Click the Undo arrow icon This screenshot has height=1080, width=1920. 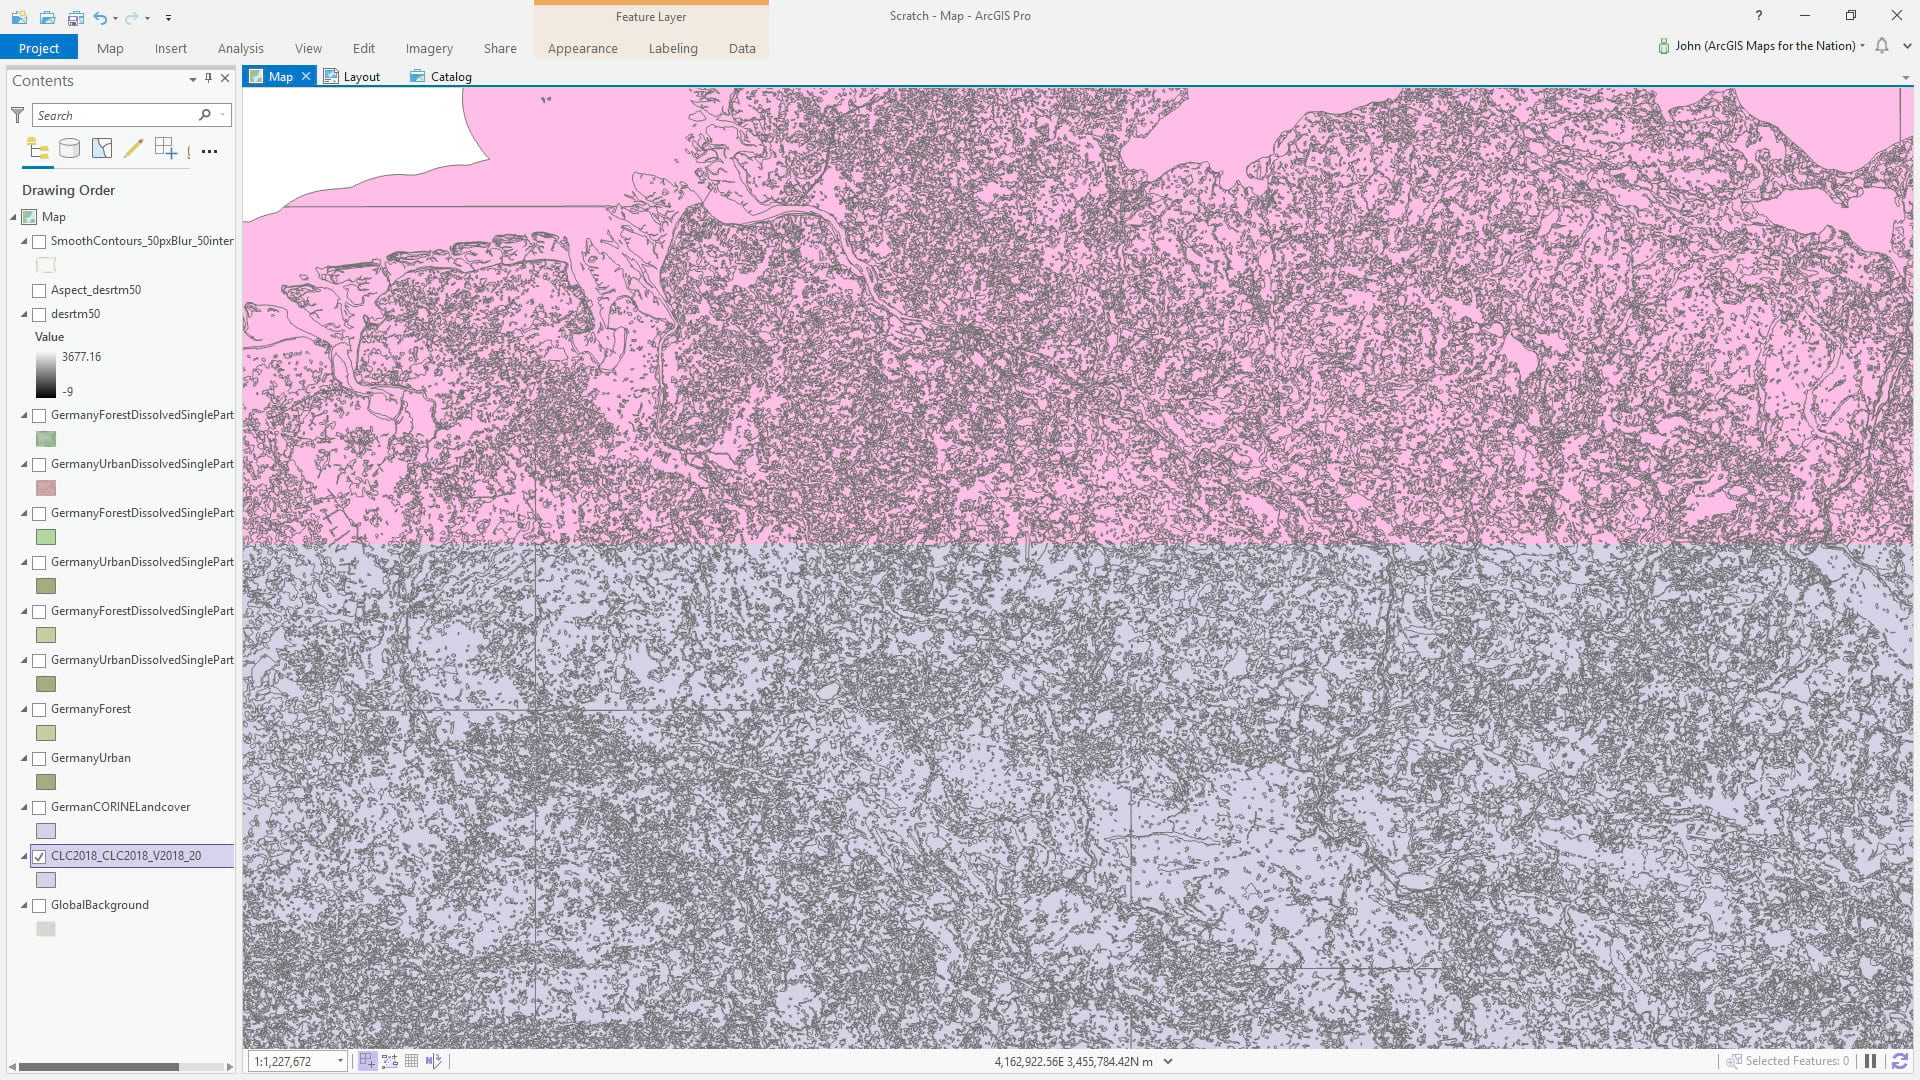[x=100, y=17]
